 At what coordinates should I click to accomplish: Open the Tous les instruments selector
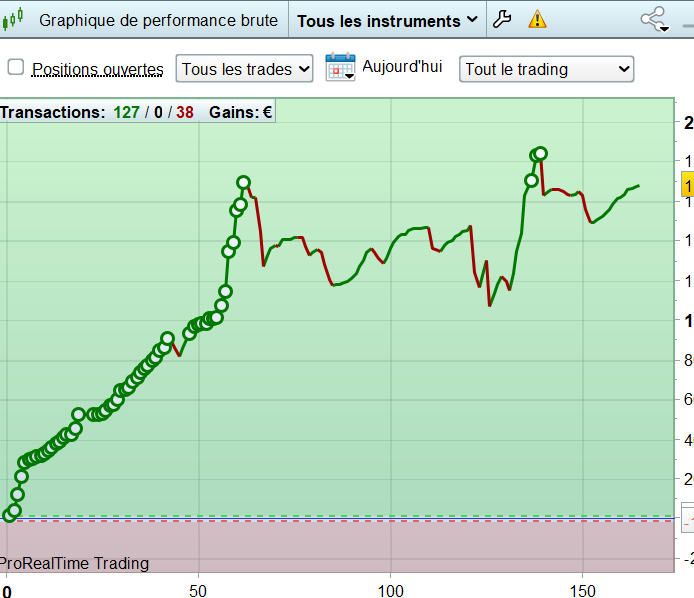tap(387, 20)
